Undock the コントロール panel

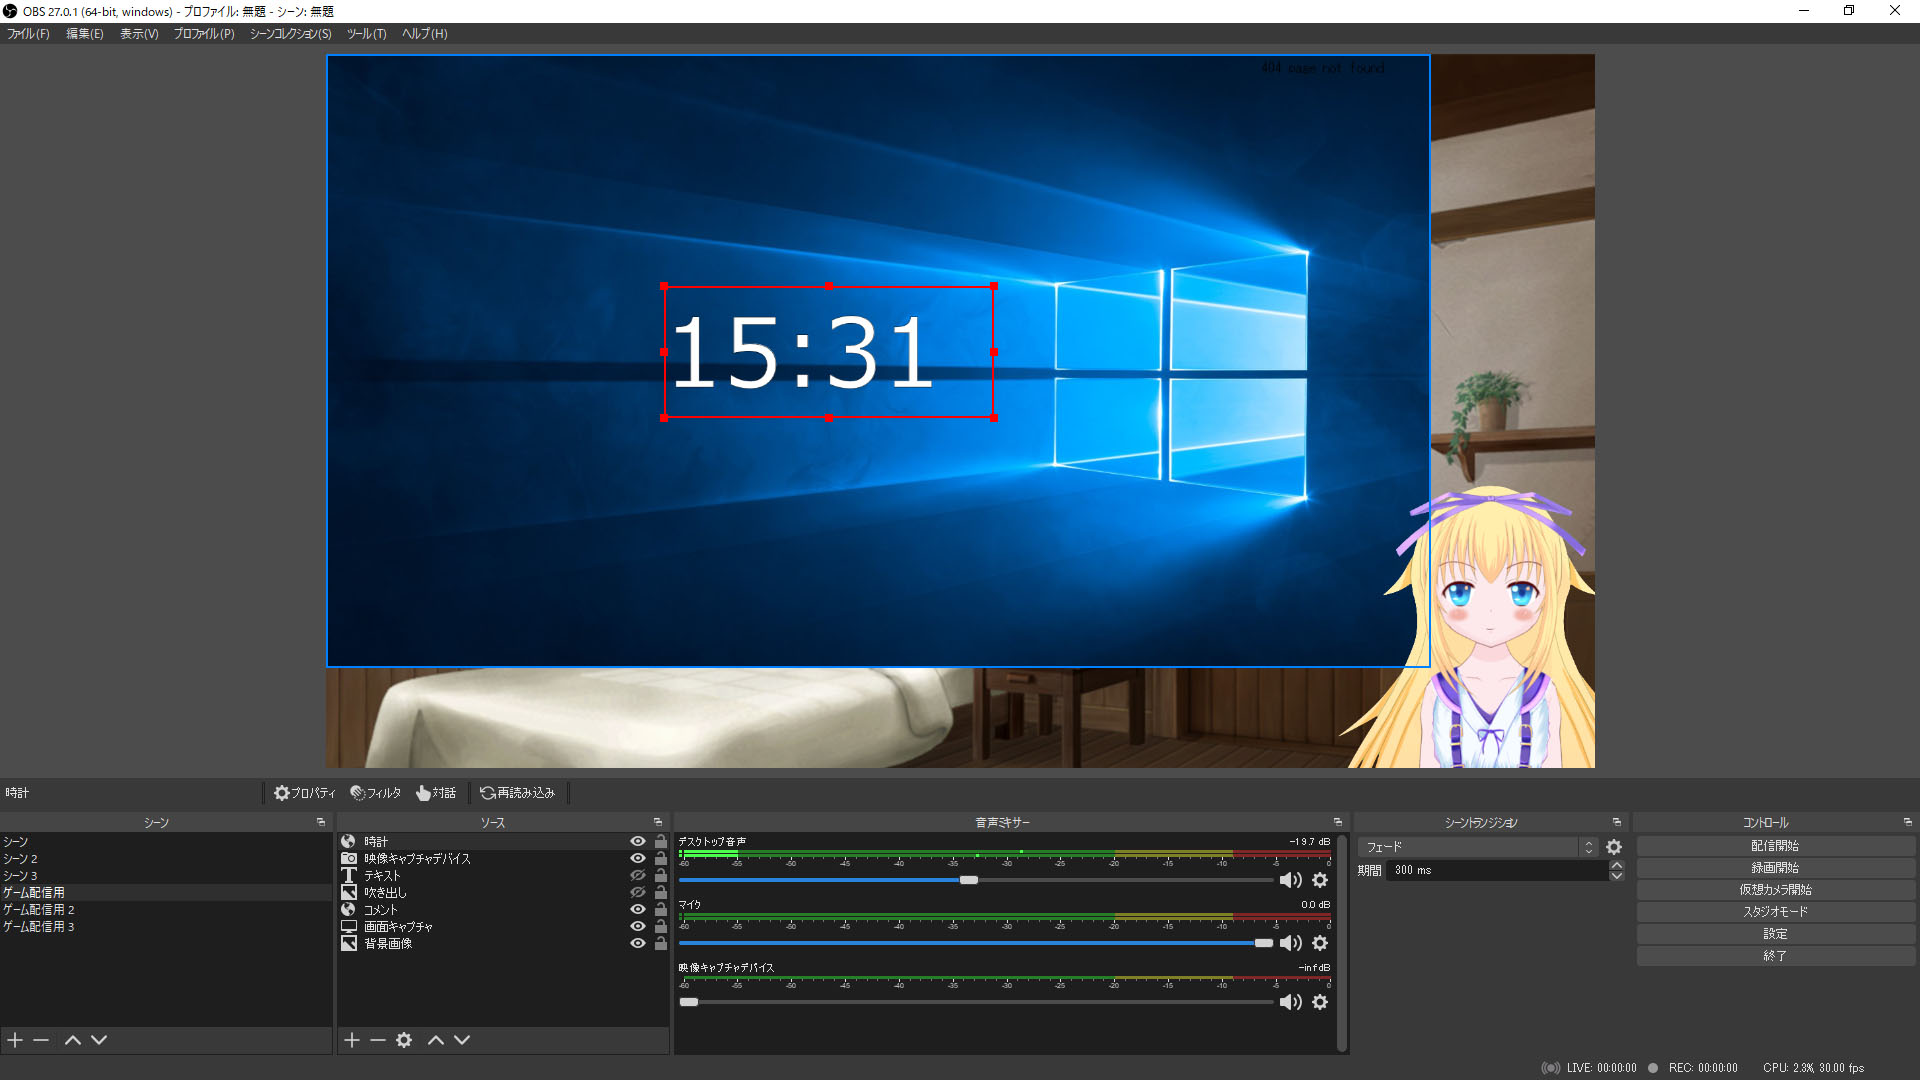(1908, 822)
